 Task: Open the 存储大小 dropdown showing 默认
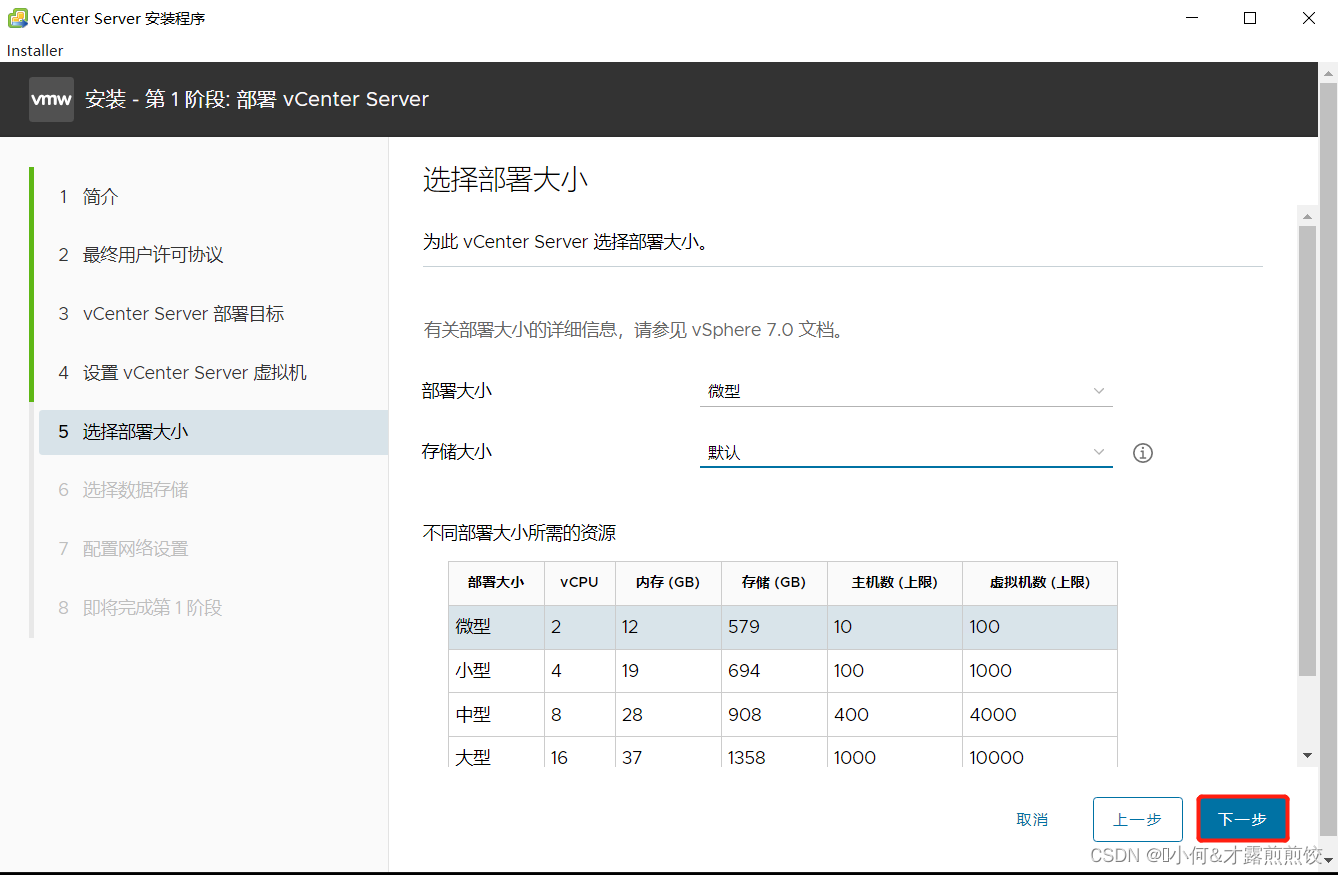pos(906,452)
